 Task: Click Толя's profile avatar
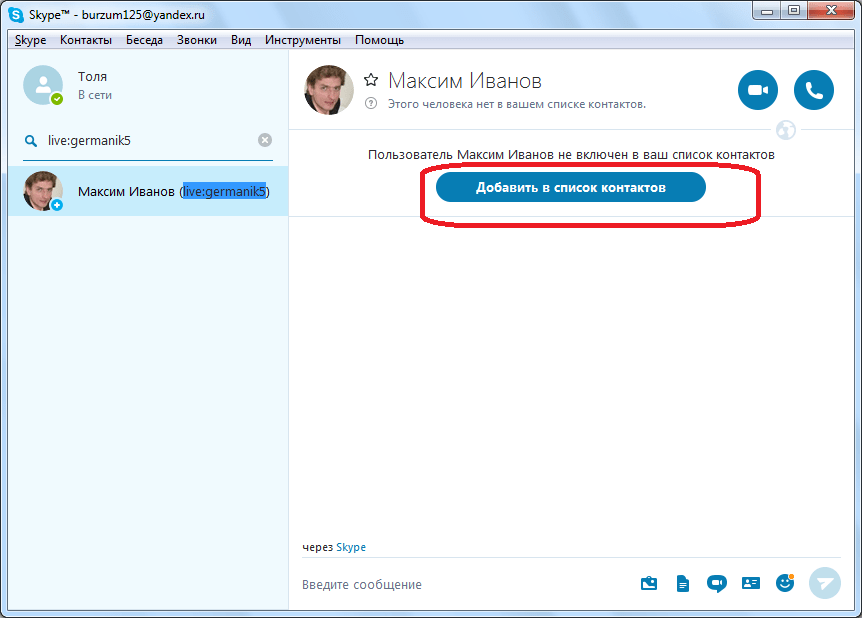coord(43,85)
